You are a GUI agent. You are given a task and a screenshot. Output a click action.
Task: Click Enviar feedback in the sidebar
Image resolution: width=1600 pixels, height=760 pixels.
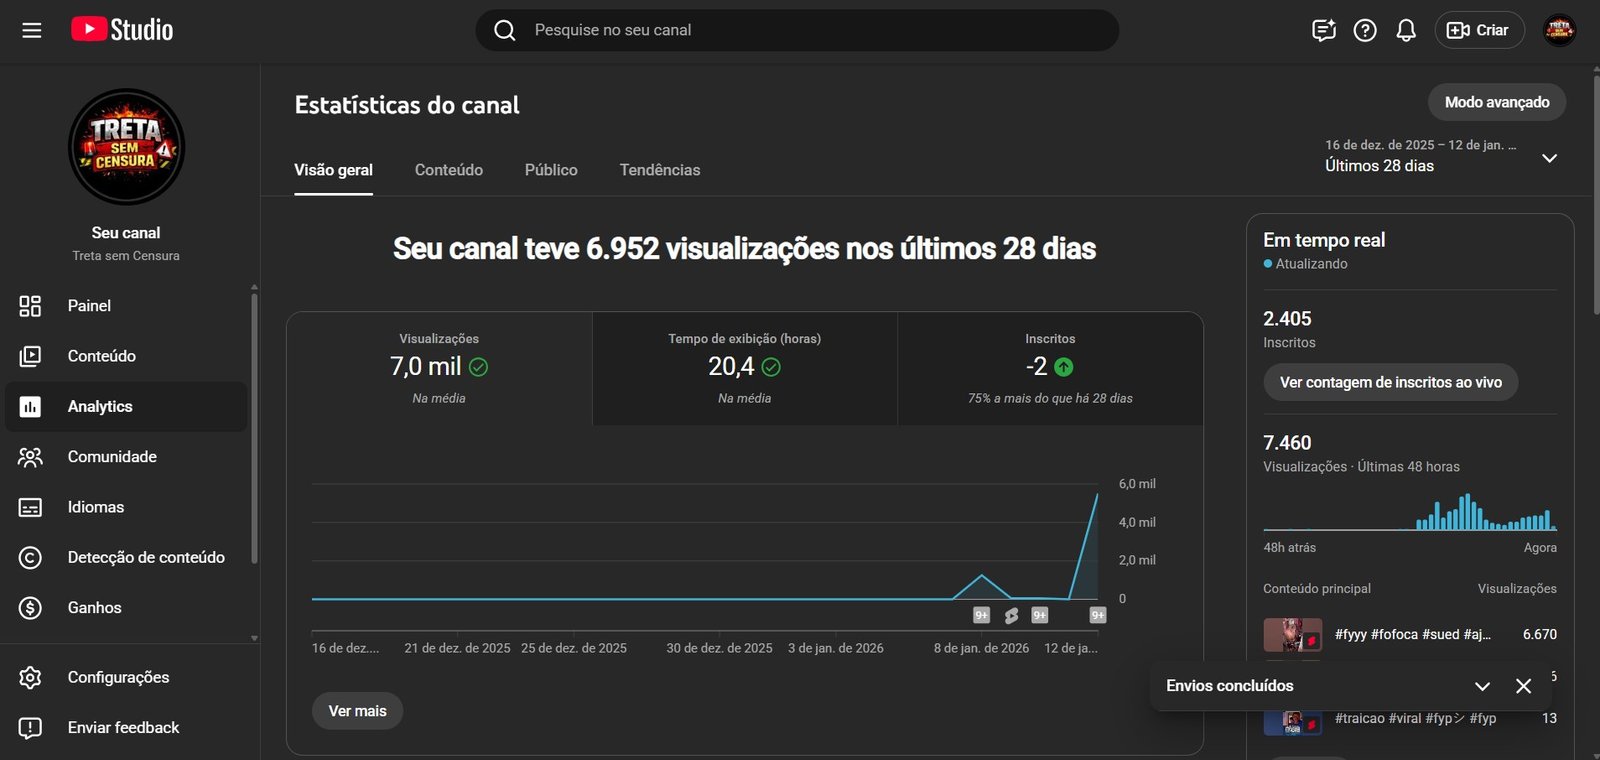(x=126, y=728)
